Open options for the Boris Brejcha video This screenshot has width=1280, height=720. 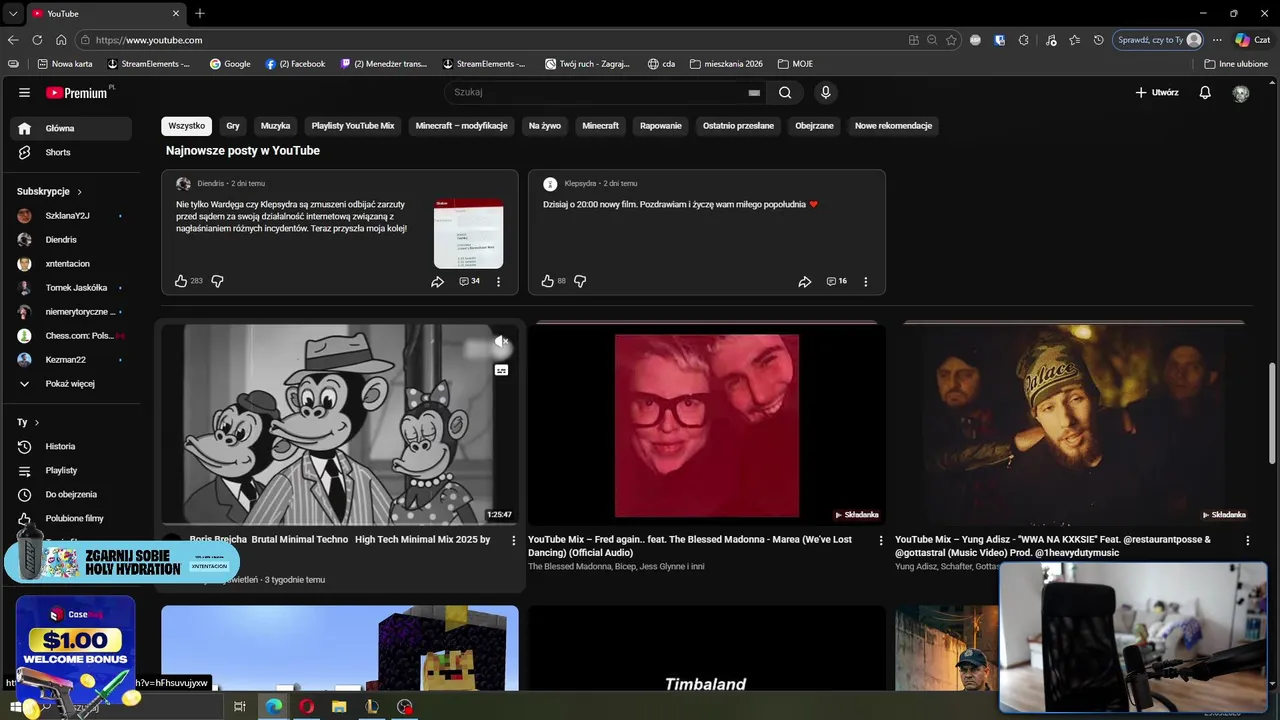pos(514,540)
